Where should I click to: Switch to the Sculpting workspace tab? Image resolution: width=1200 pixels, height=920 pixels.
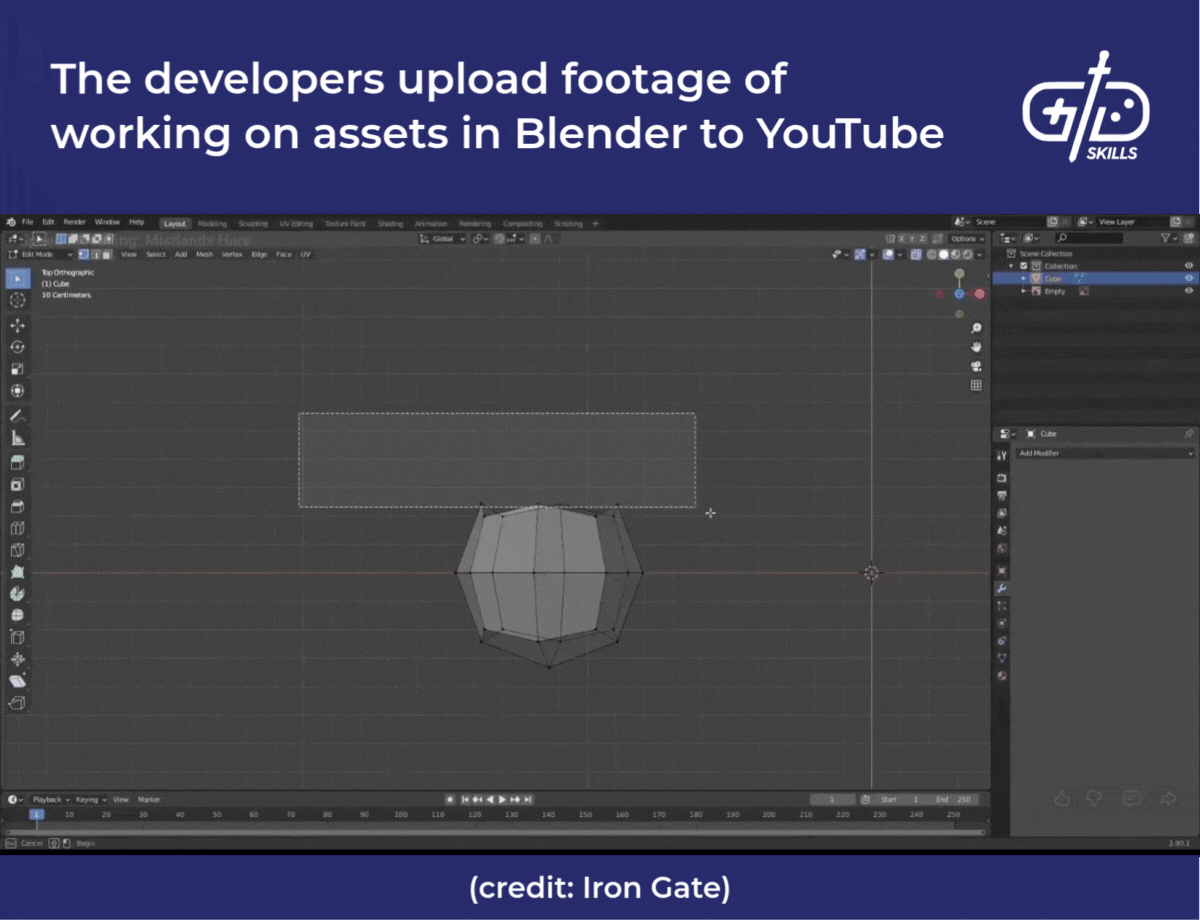click(x=253, y=223)
